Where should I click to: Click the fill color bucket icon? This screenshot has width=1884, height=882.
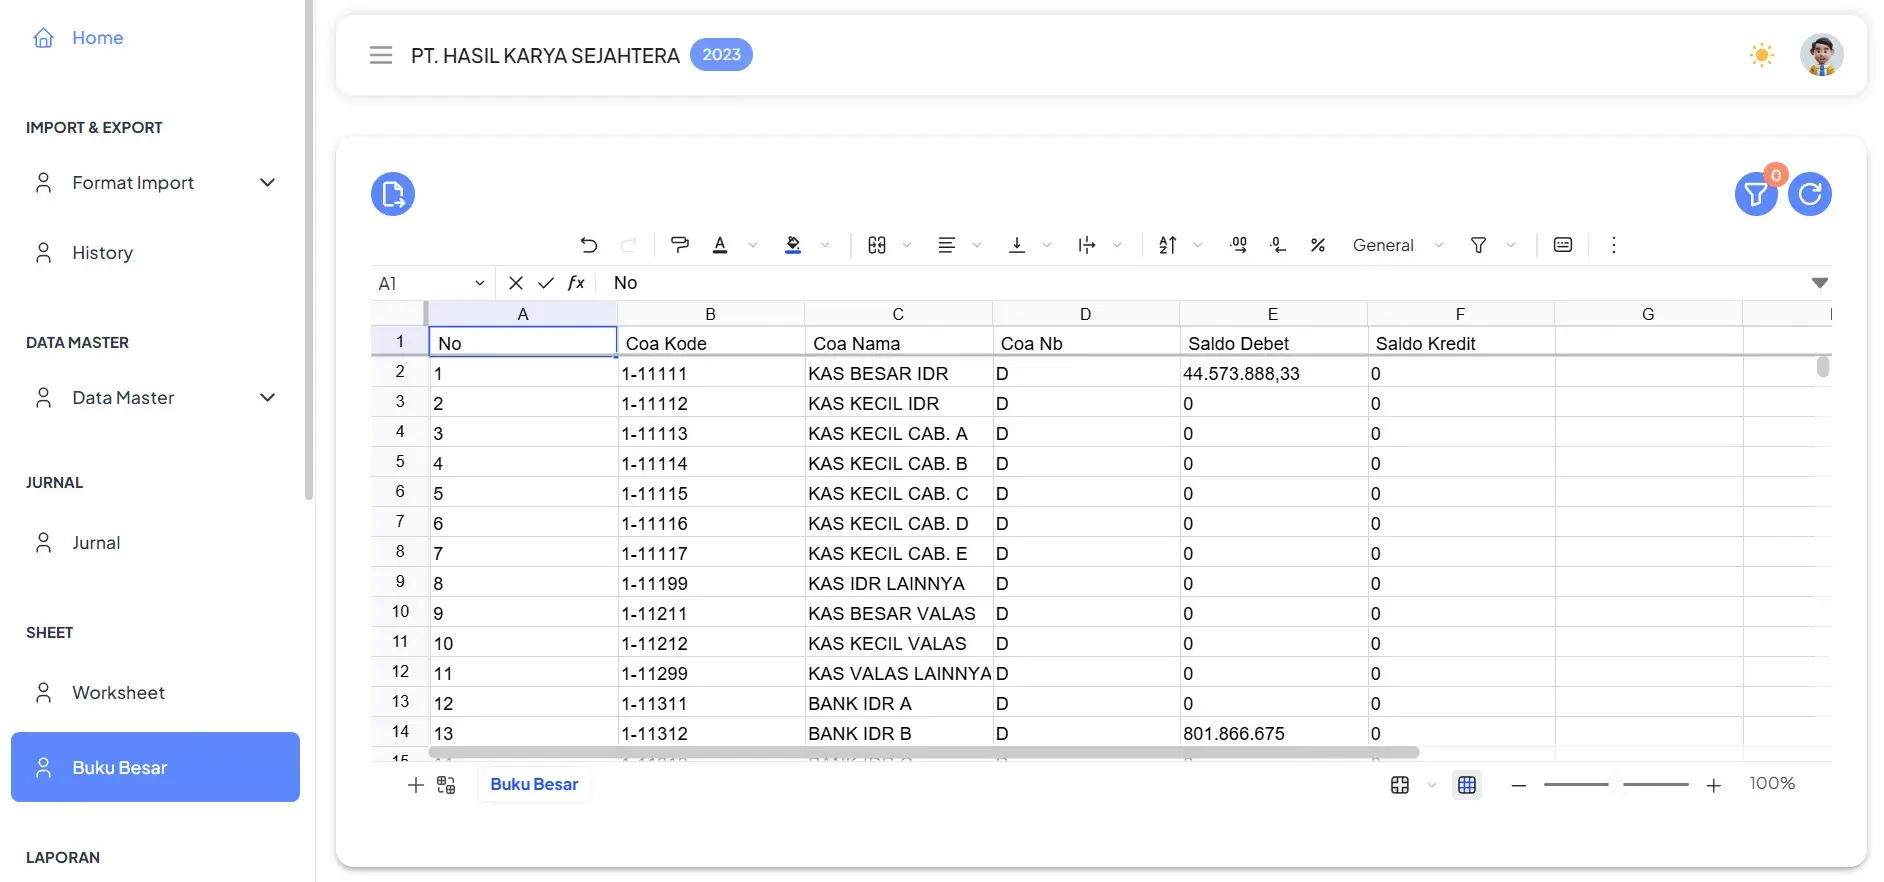pos(793,245)
